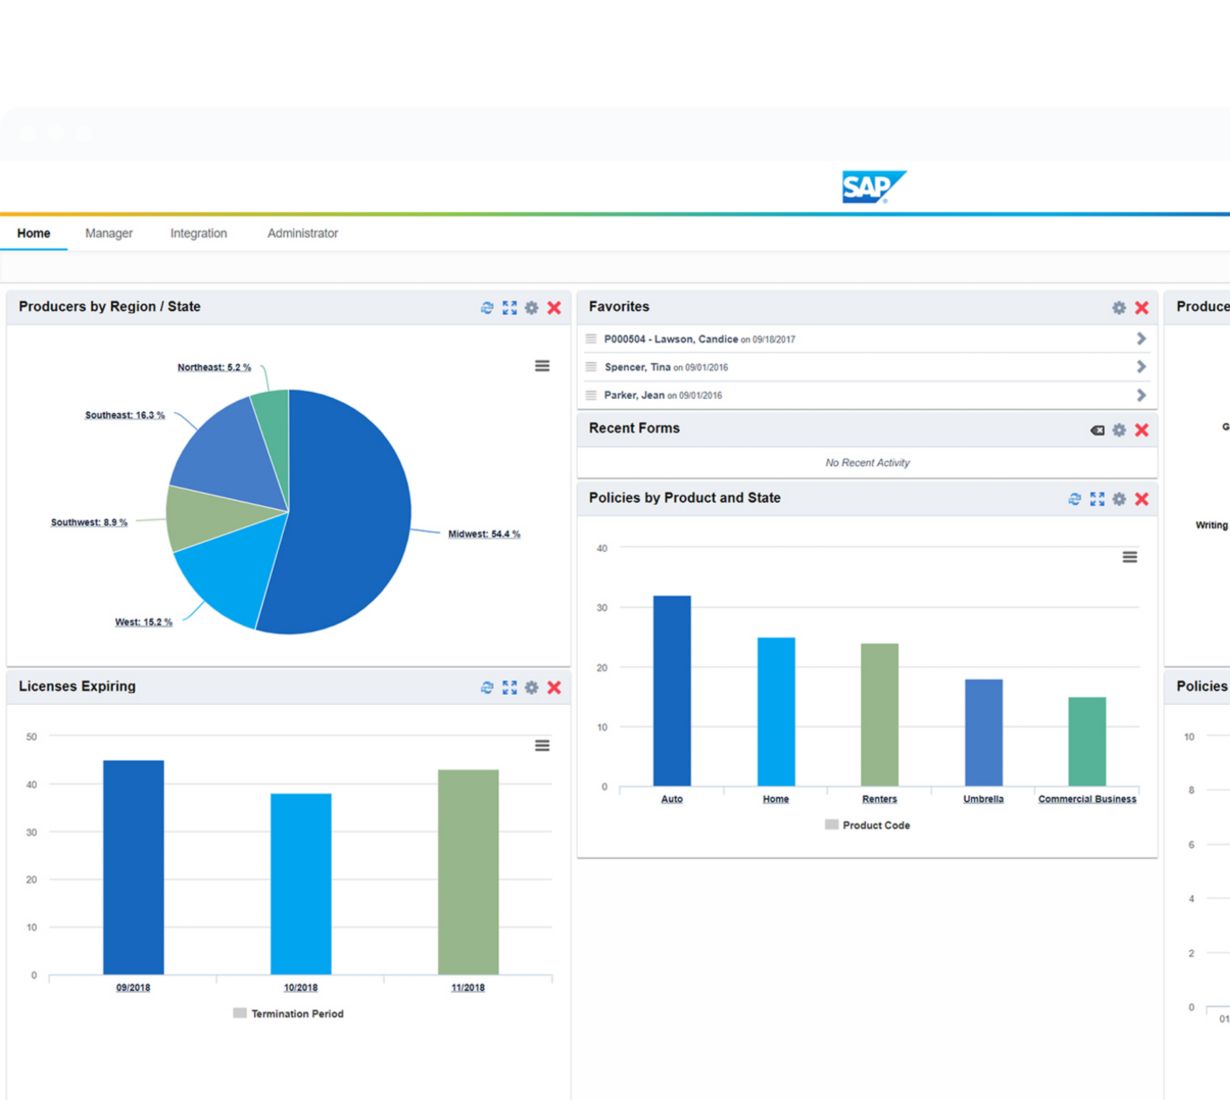The height and width of the screenshot is (1100, 1230).
Task: Expand the Parker, Jean favorite chevron
Action: click(1141, 395)
